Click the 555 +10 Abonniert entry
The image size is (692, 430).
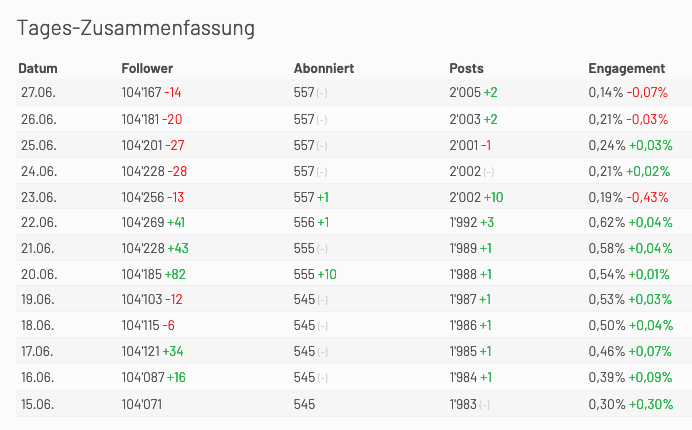pyautogui.click(x=315, y=274)
